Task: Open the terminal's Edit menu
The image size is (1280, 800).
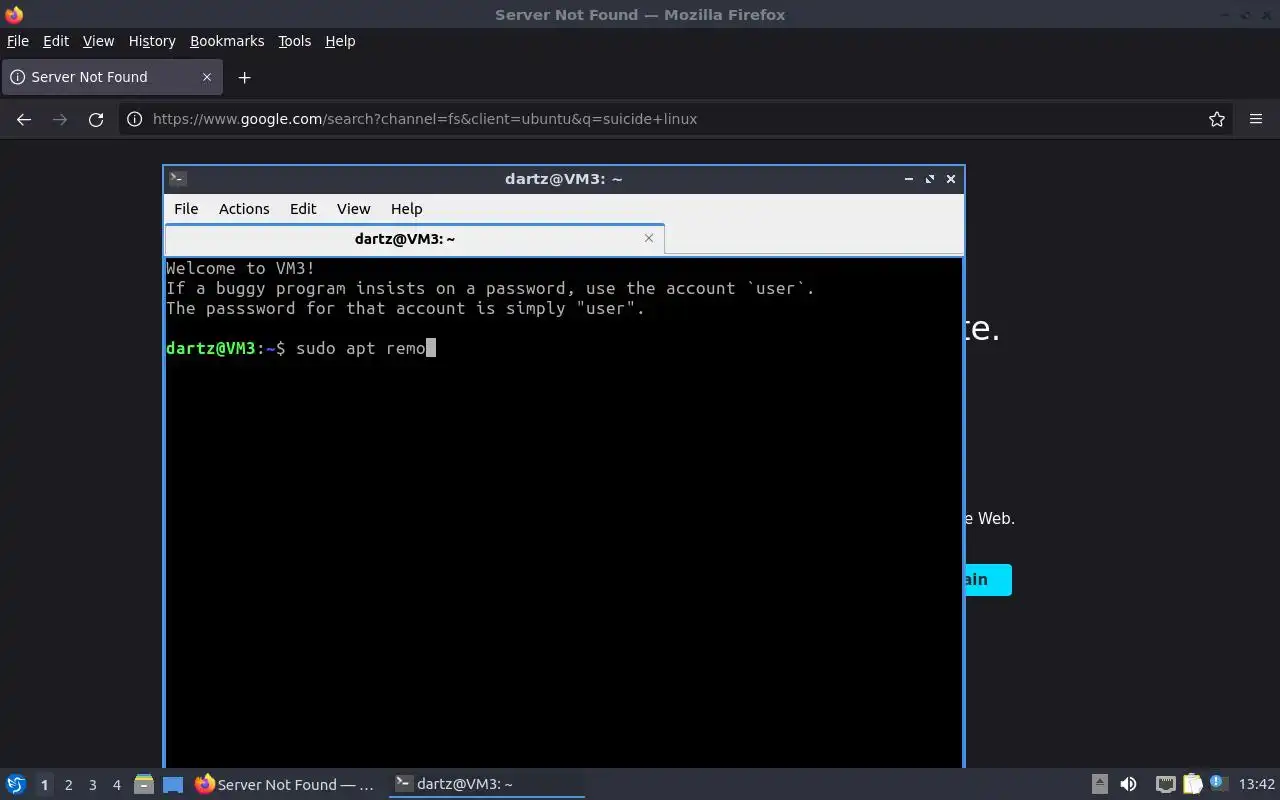Action: 303,209
